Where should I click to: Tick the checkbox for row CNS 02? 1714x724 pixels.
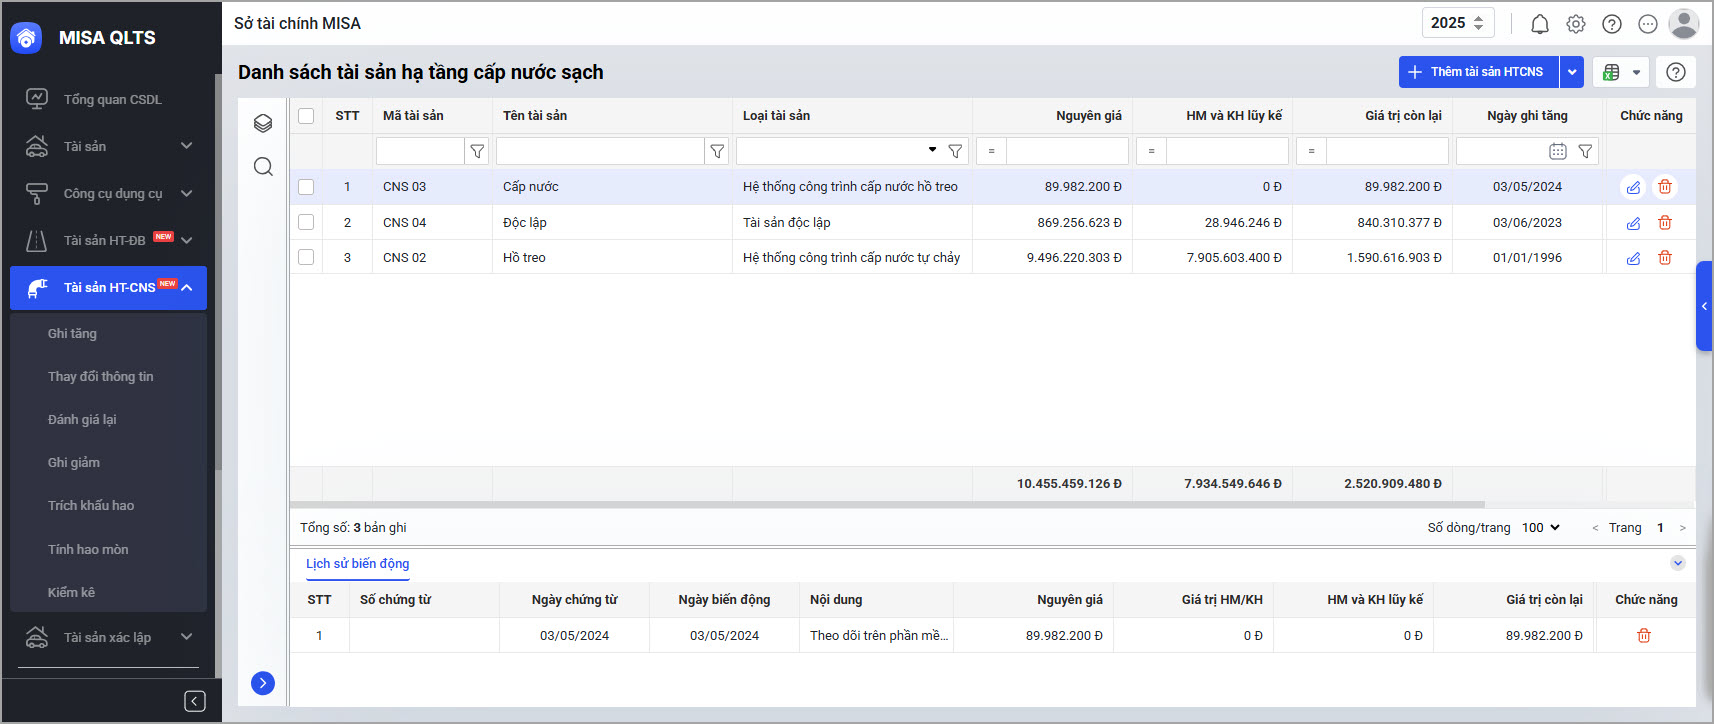click(x=306, y=258)
